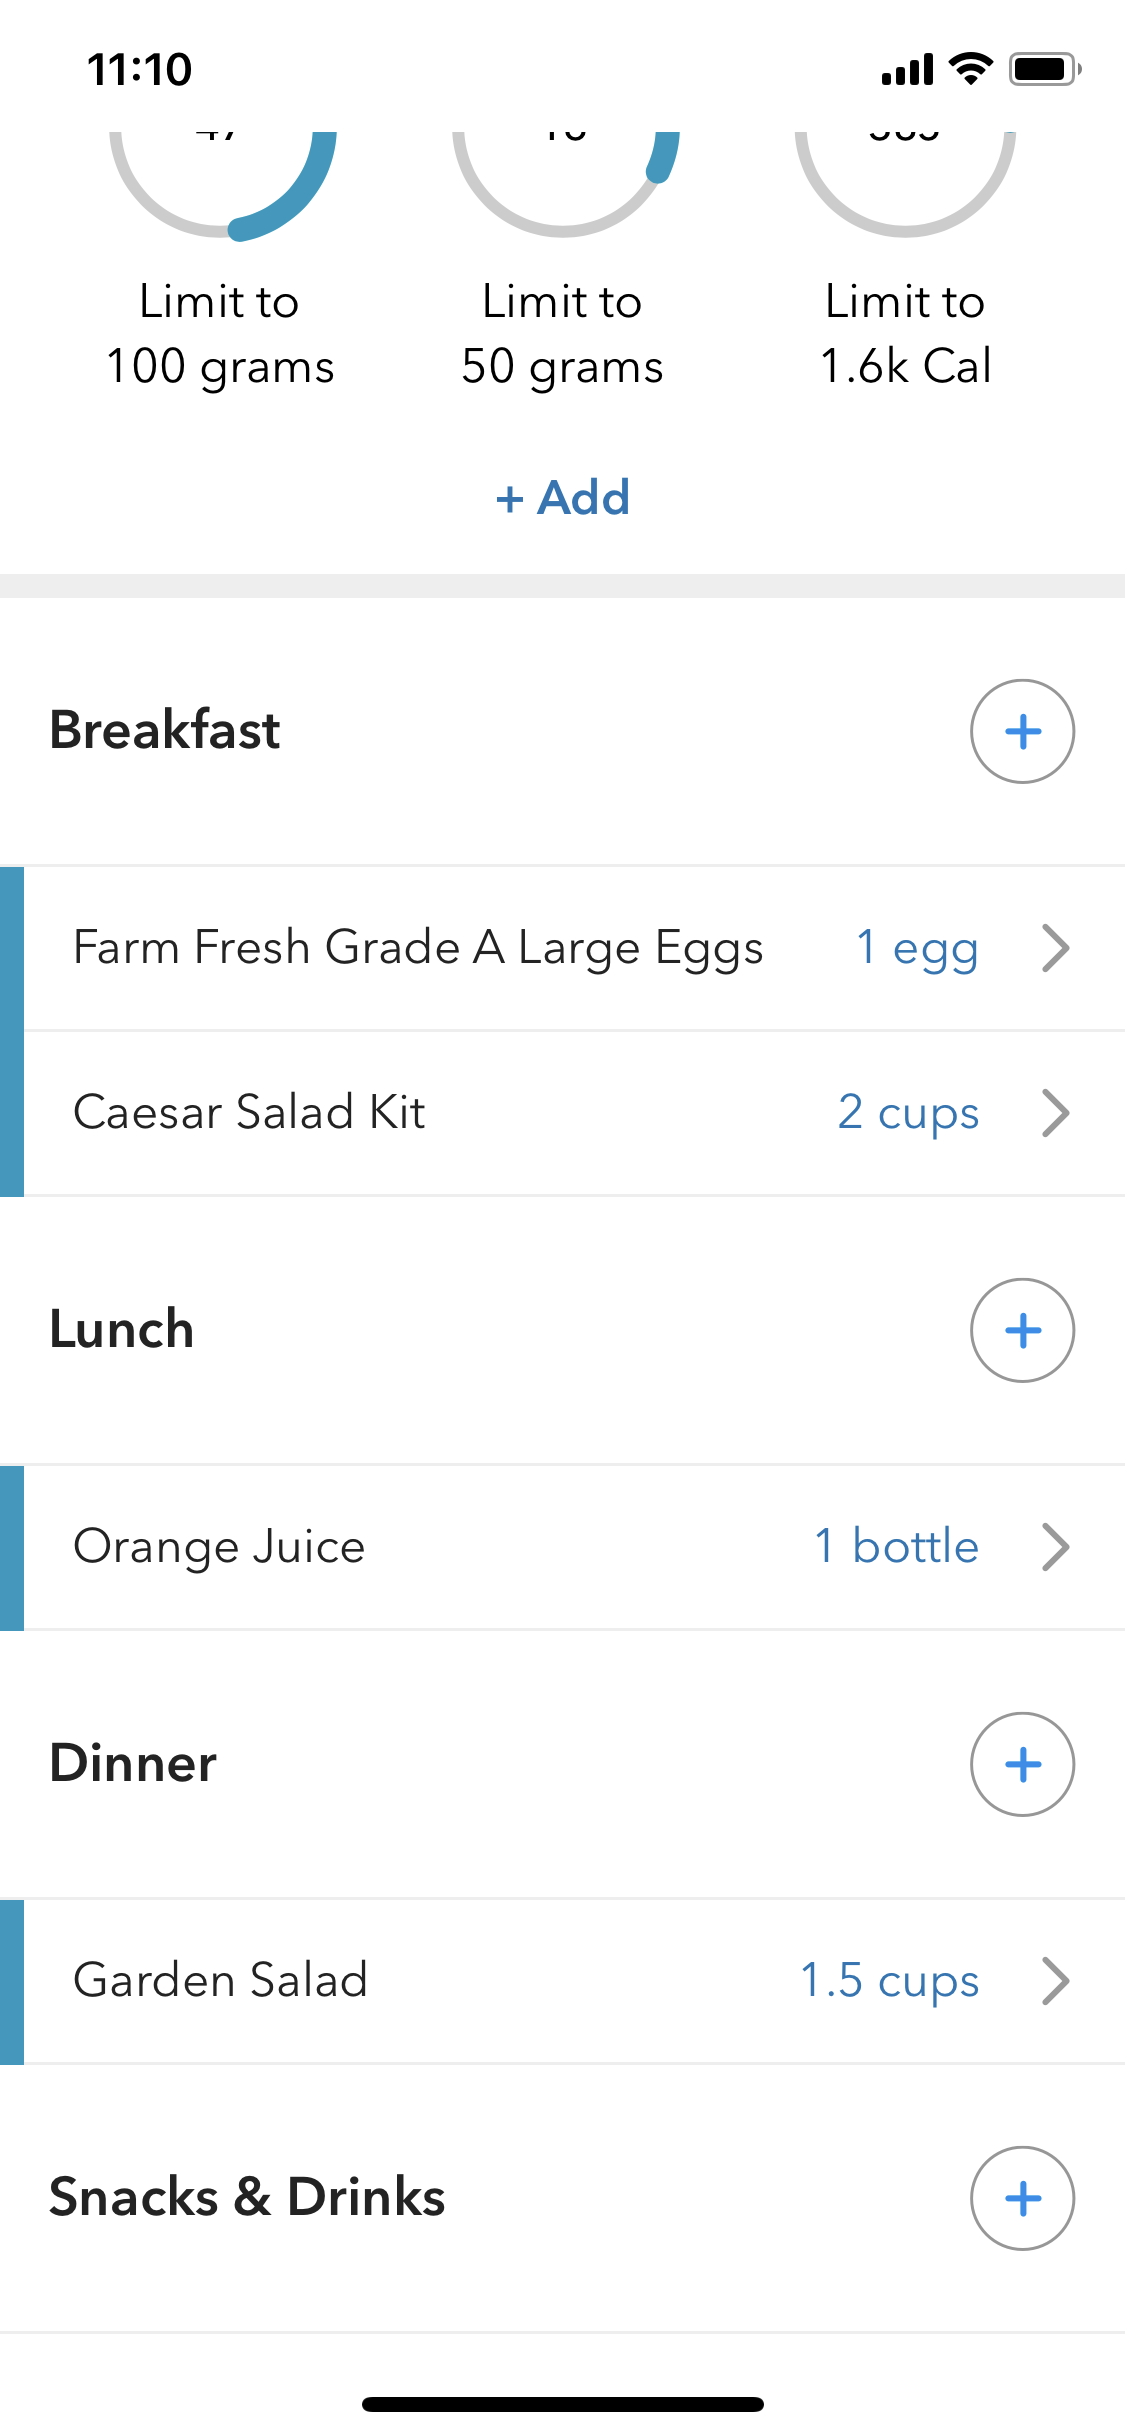Viewport: 1125px width, 2436px height.
Task: Change the 1 egg serving size
Action: [917, 948]
